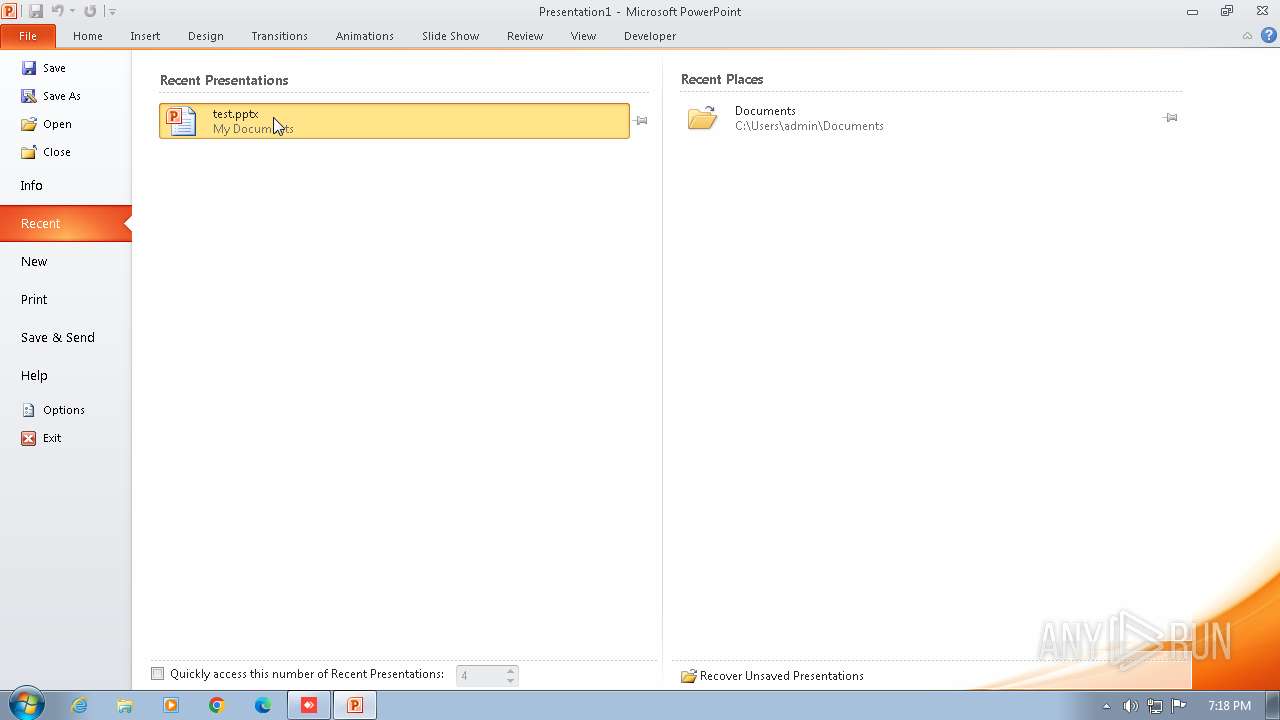The height and width of the screenshot is (720, 1280).
Task: Open PowerPoint Options
Action: pos(53,410)
